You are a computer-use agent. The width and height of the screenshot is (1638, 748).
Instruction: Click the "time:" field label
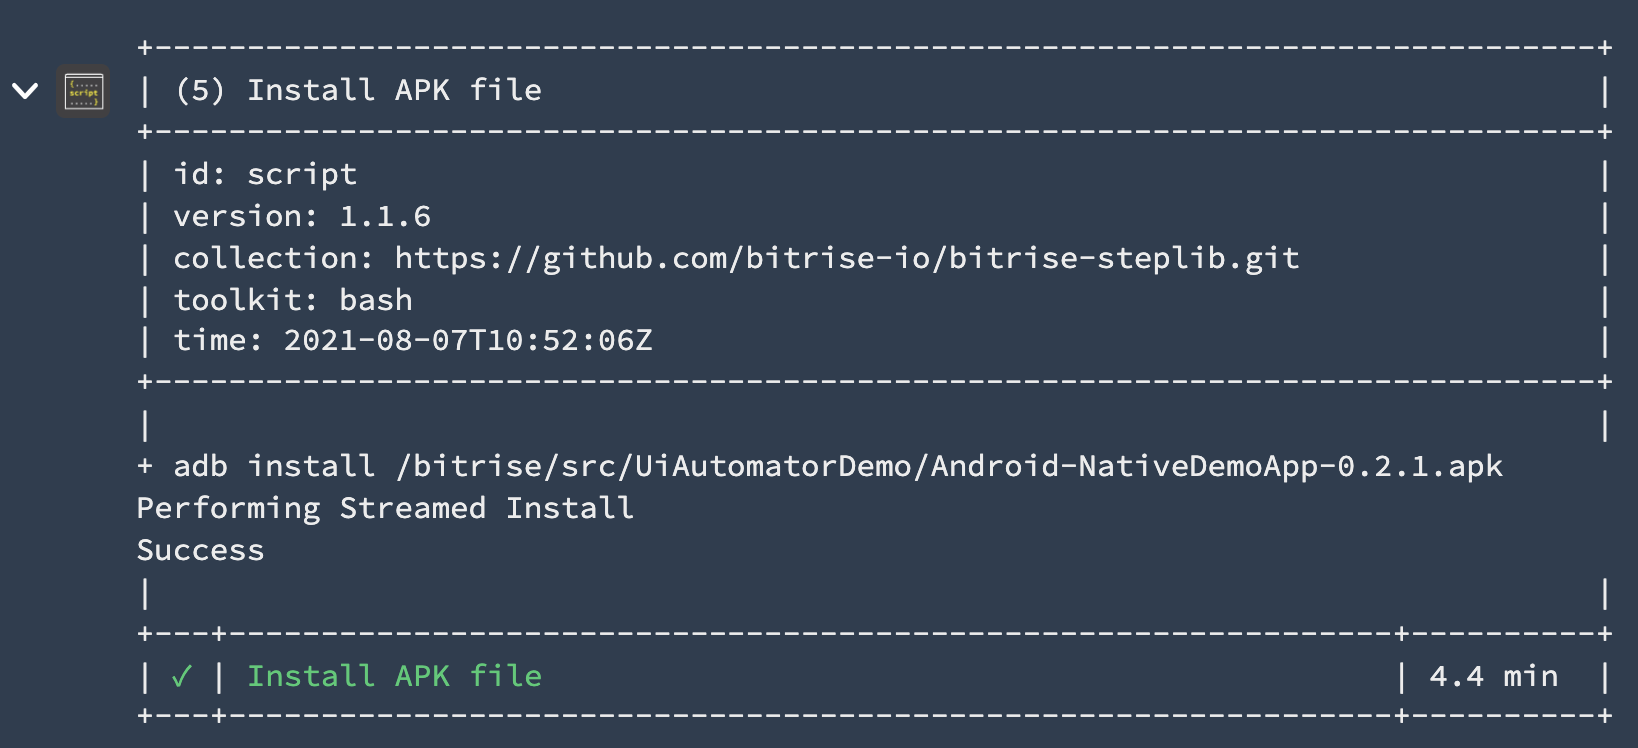pos(218,341)
